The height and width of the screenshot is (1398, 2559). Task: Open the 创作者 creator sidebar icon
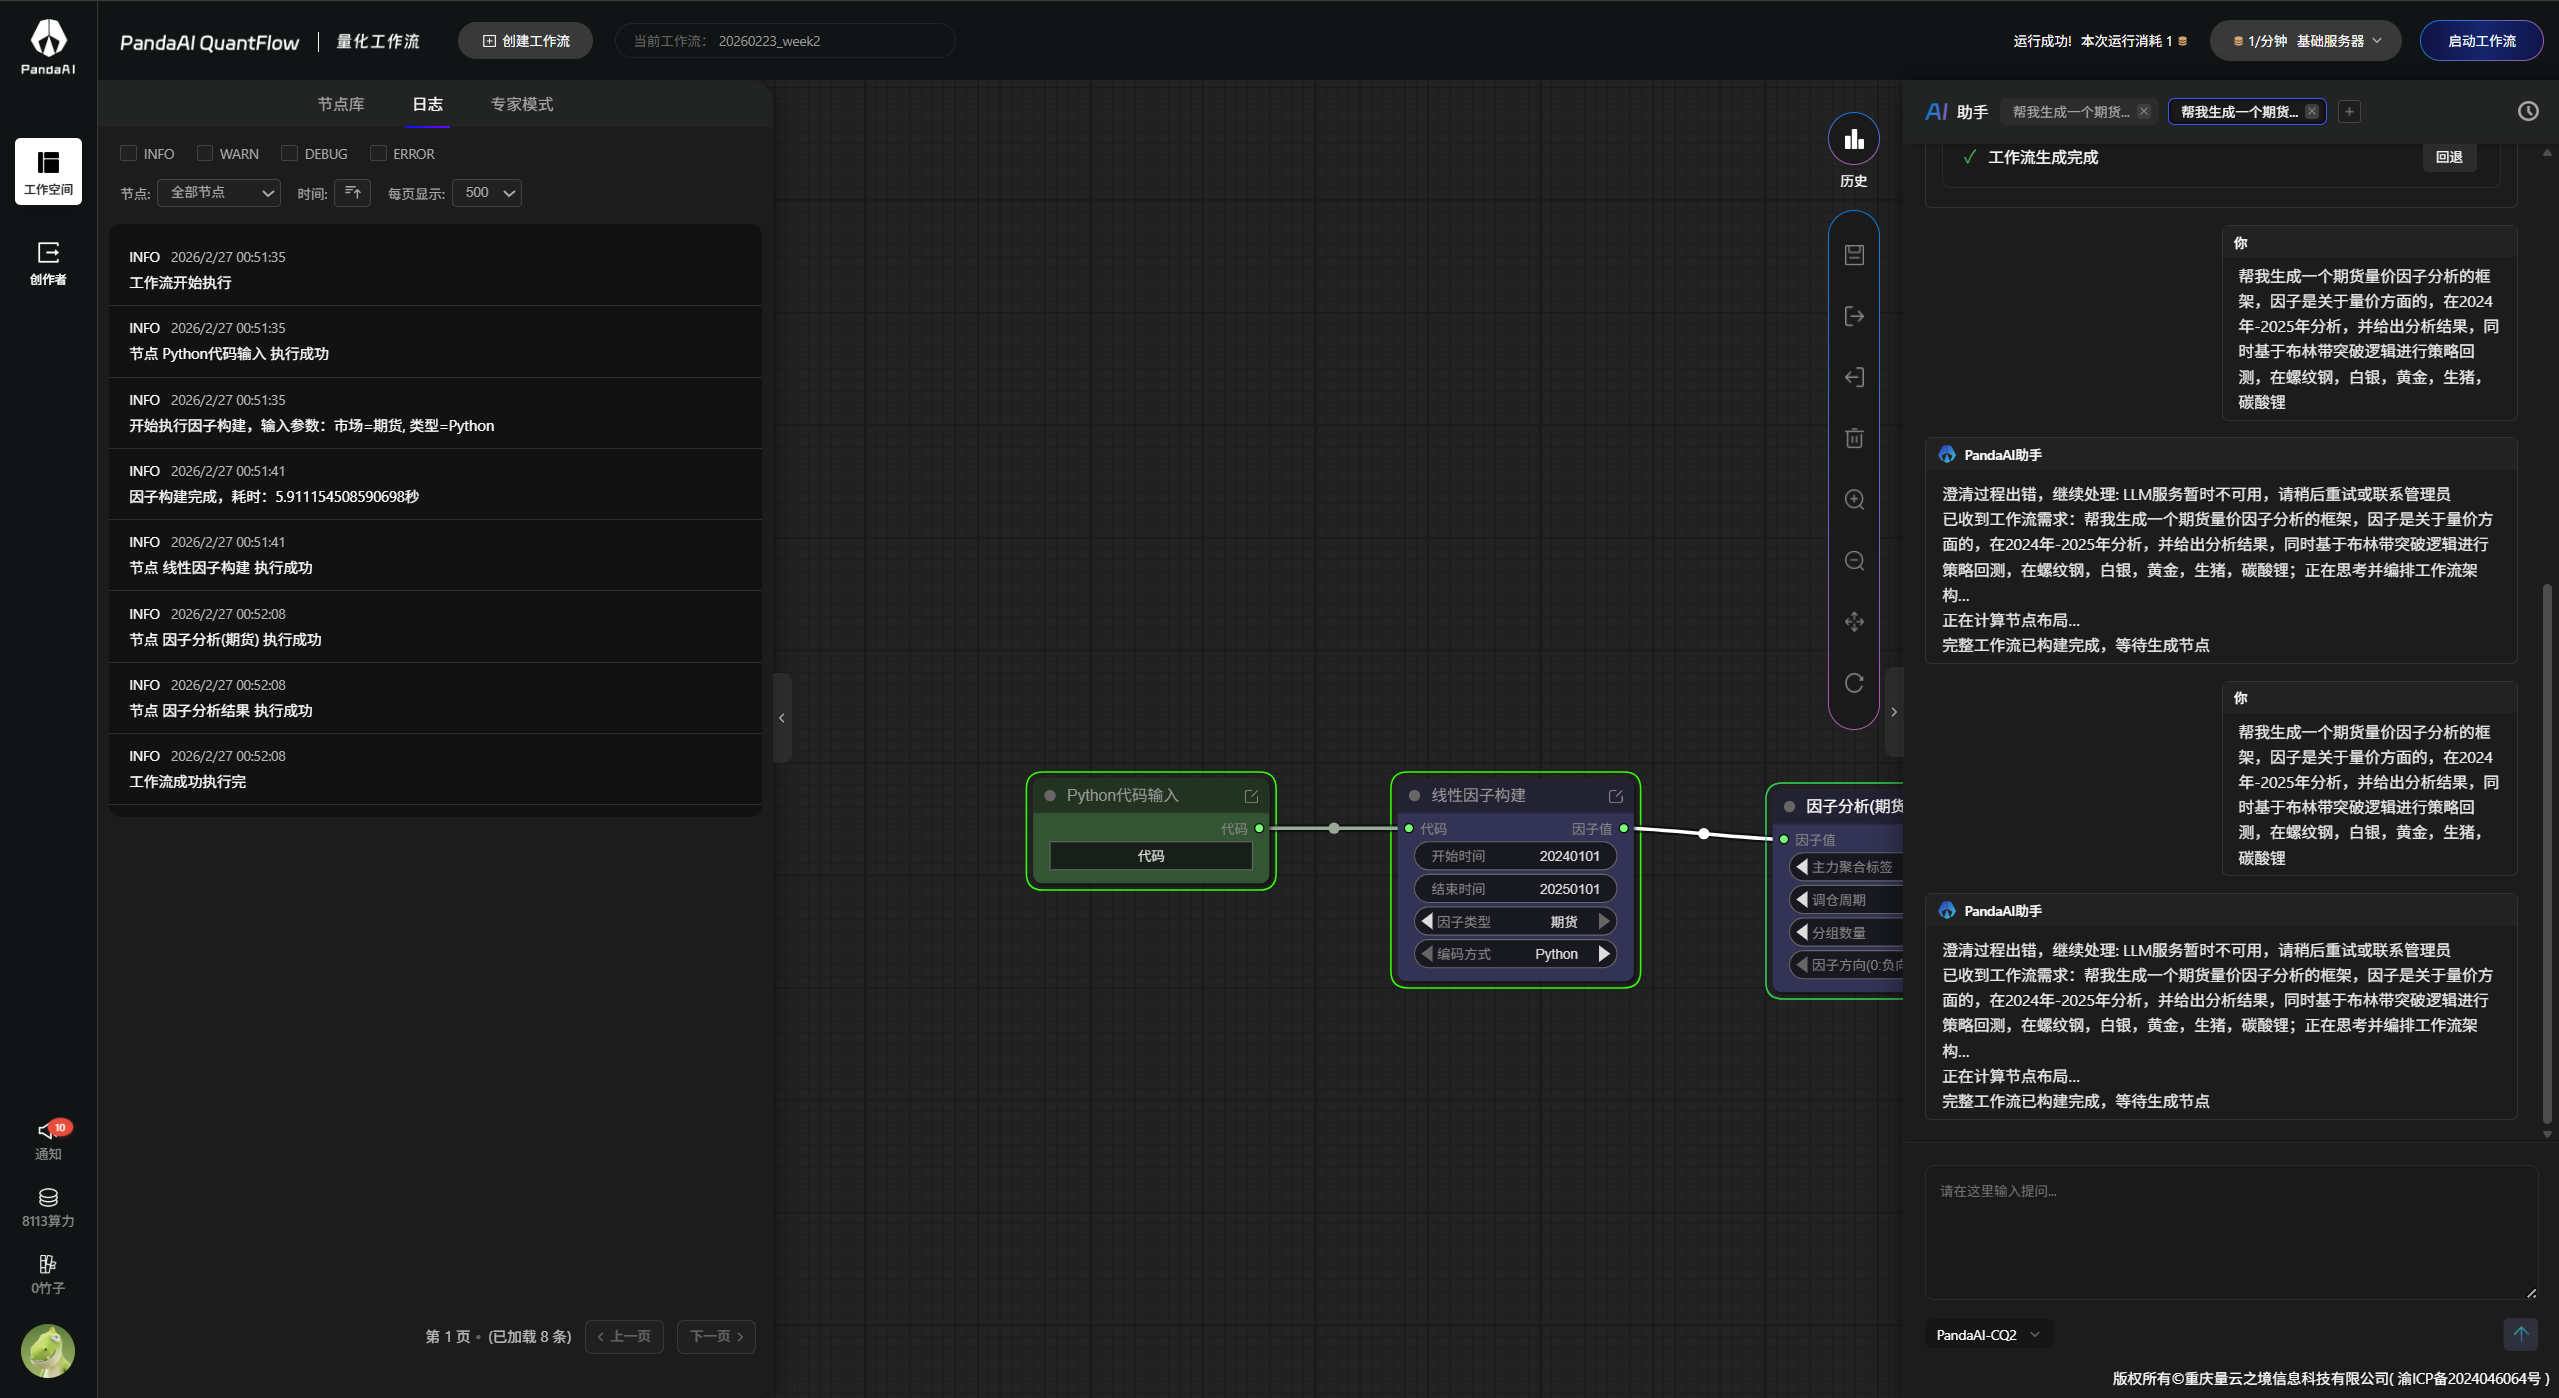pos(48,263)
